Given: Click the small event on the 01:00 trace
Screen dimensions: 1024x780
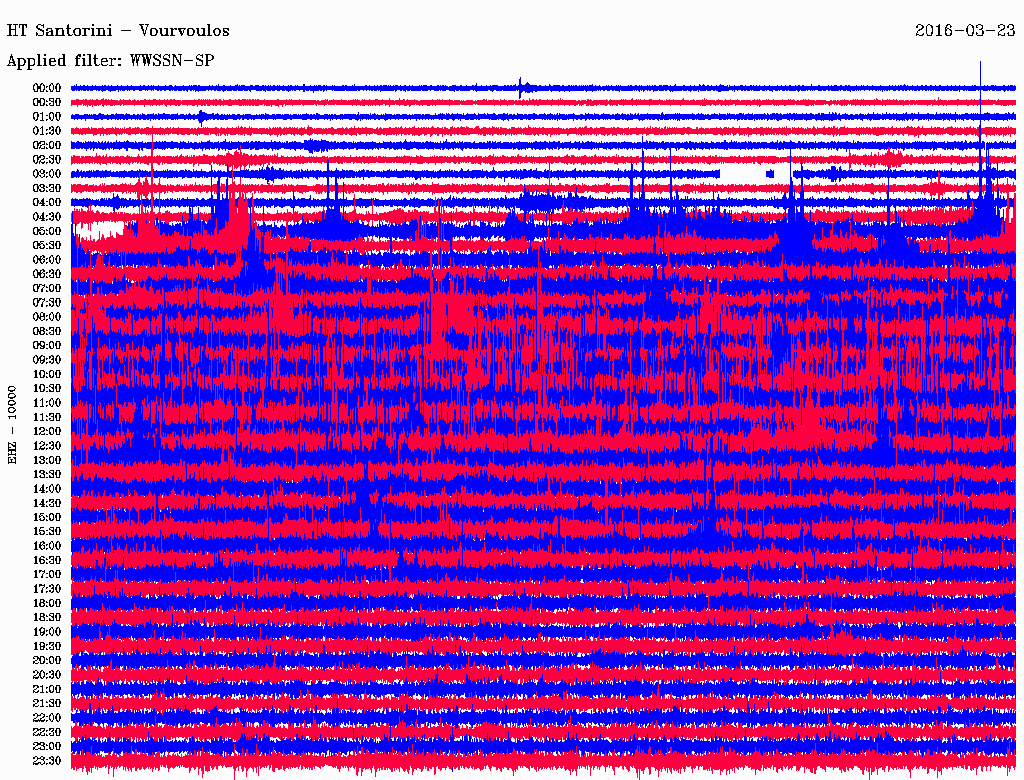Looking at the screenshot, I should 201,117.
